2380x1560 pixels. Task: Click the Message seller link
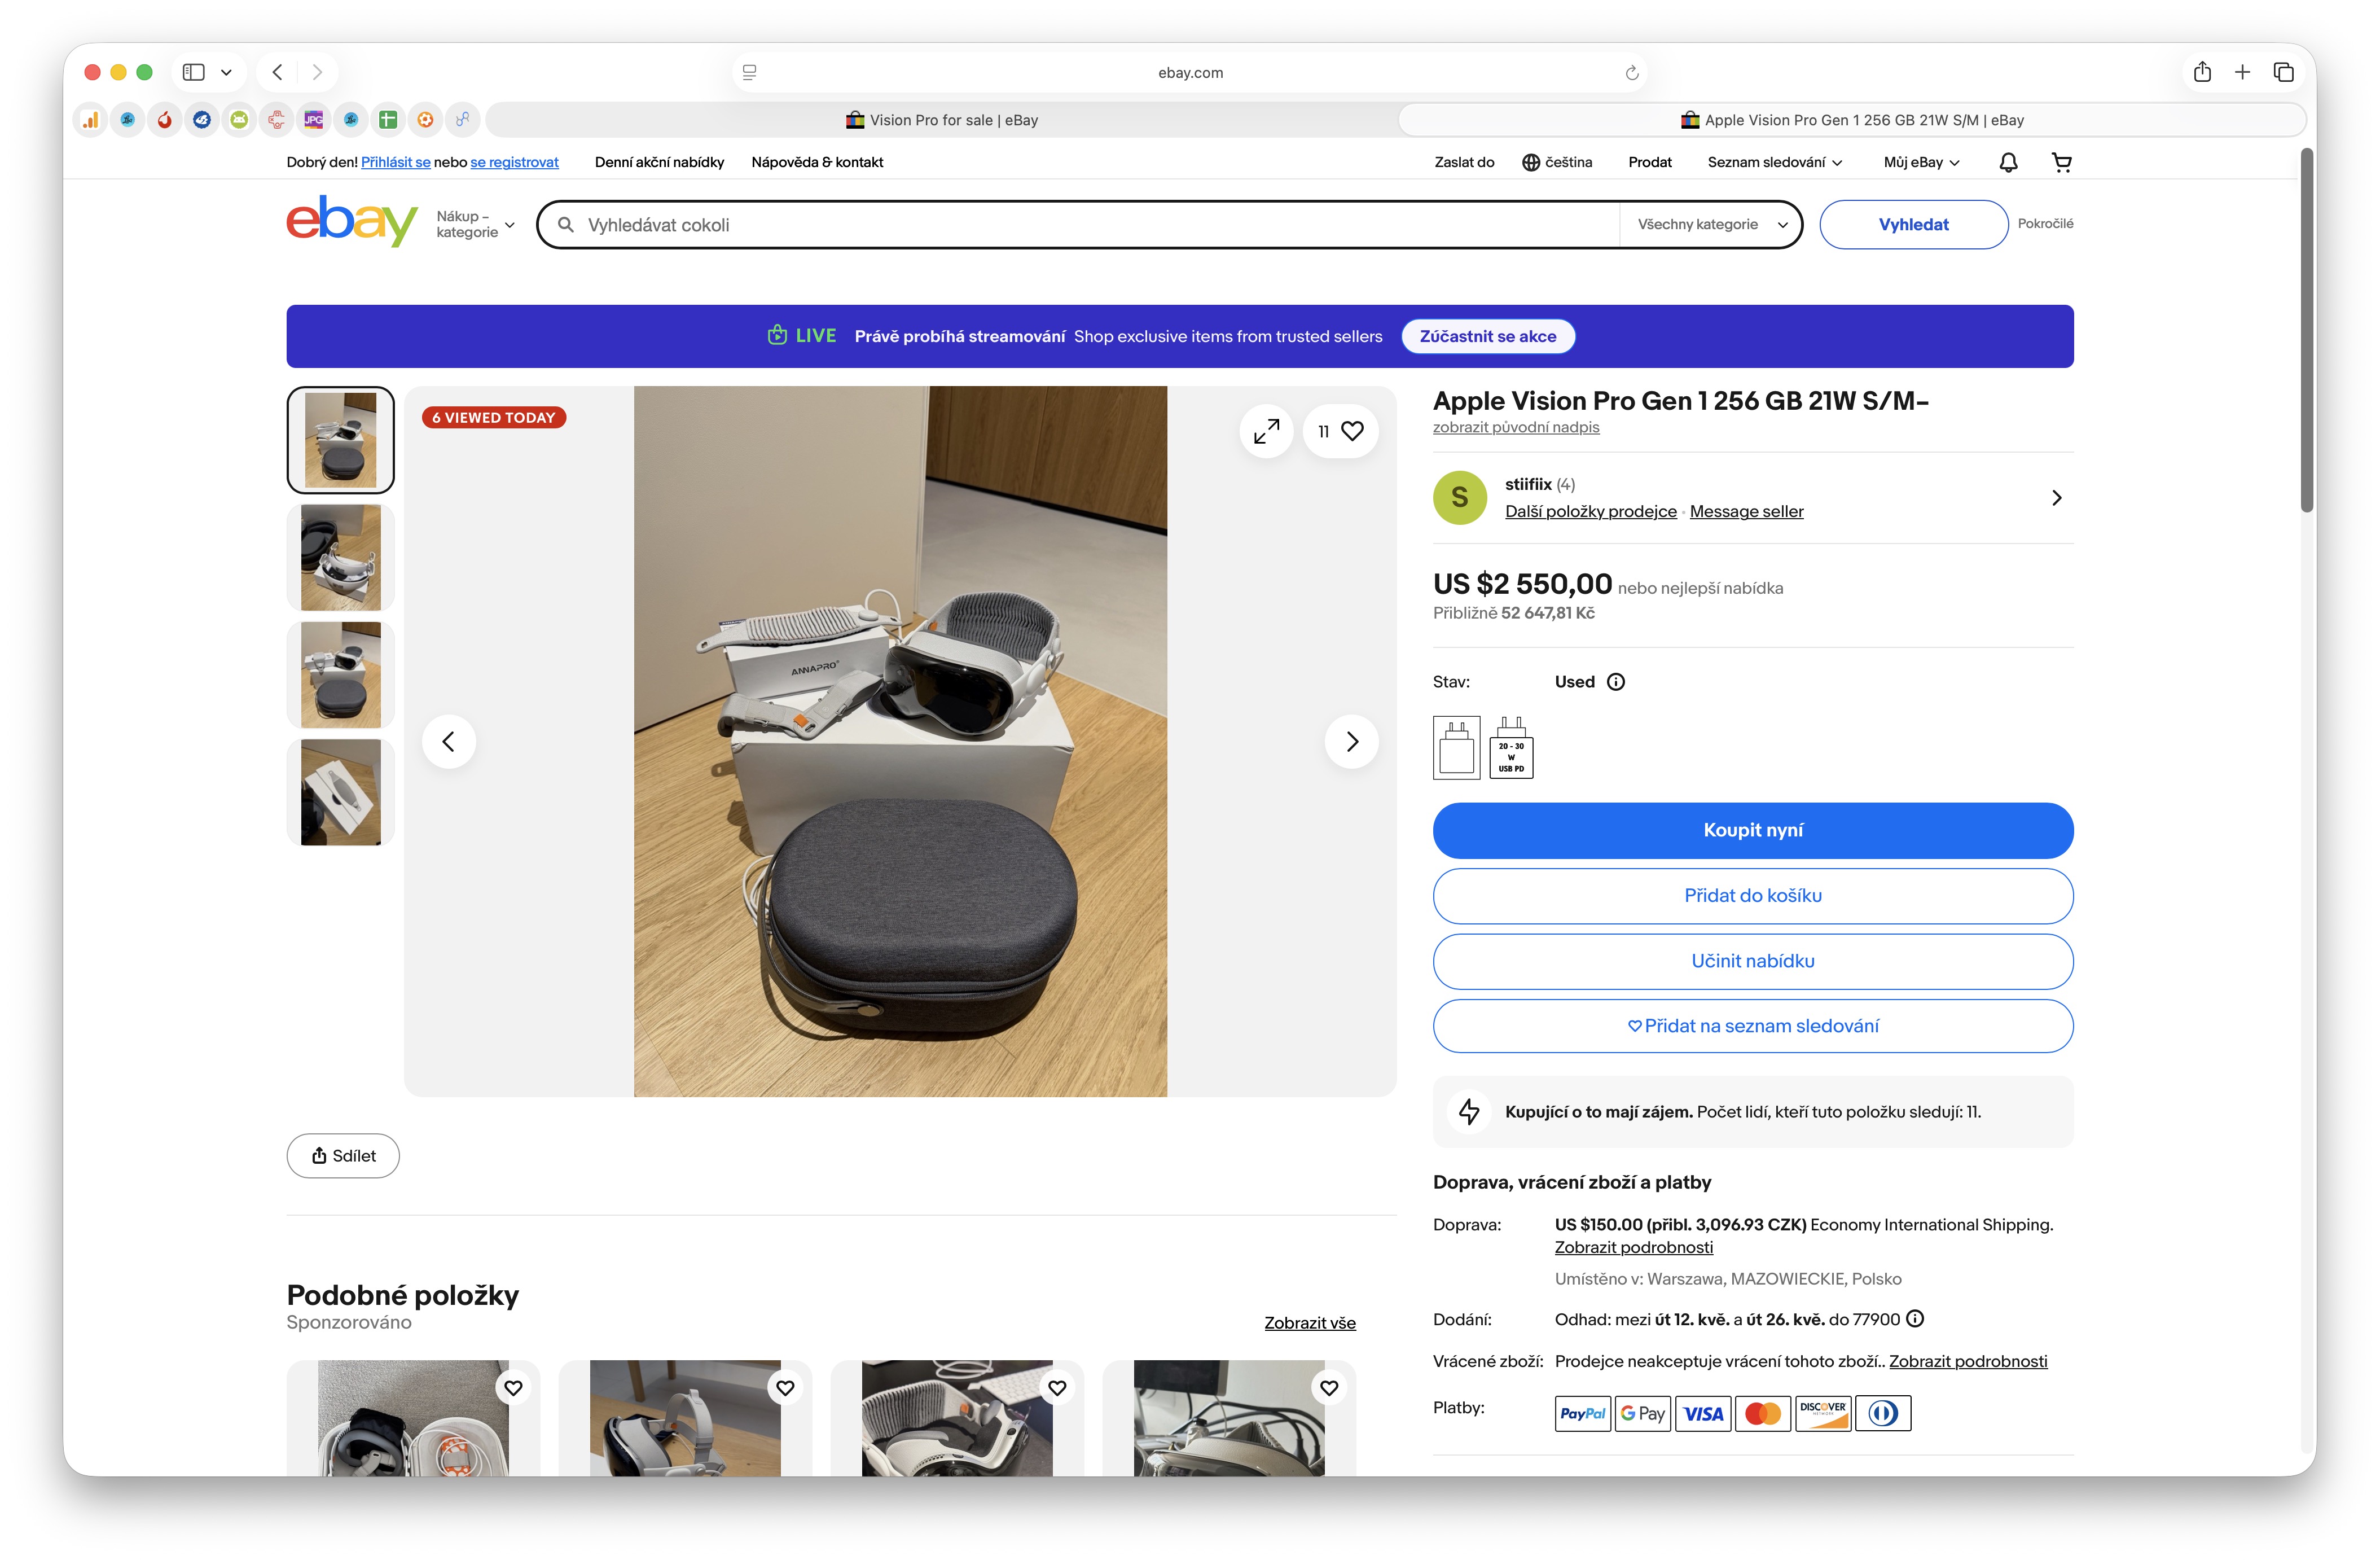(1746, 512)
